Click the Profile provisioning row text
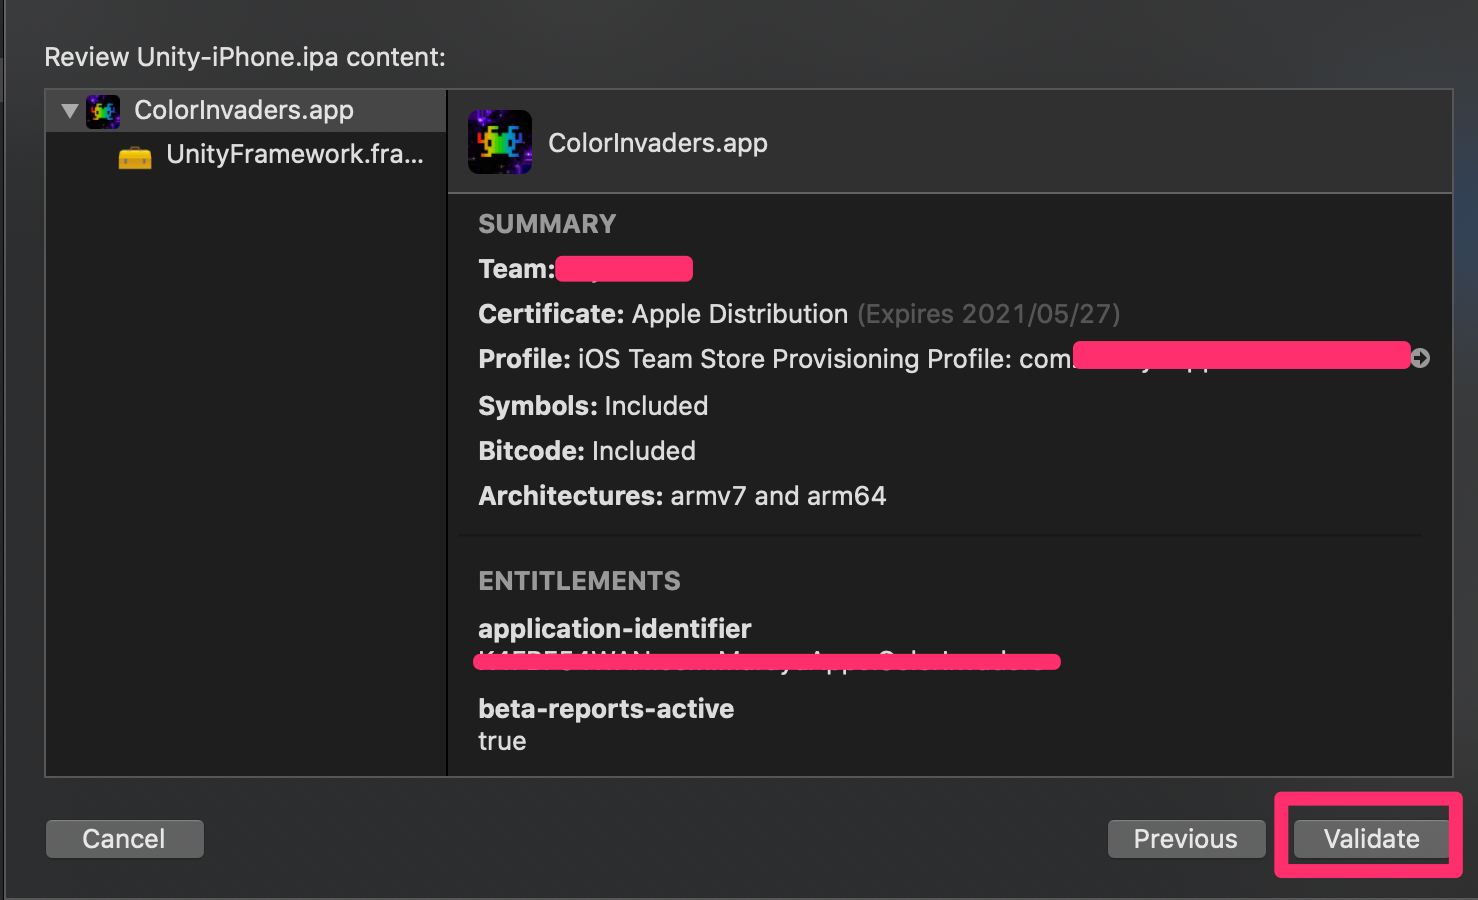Viewport: 1478px width, 900px height. point(774,359)
